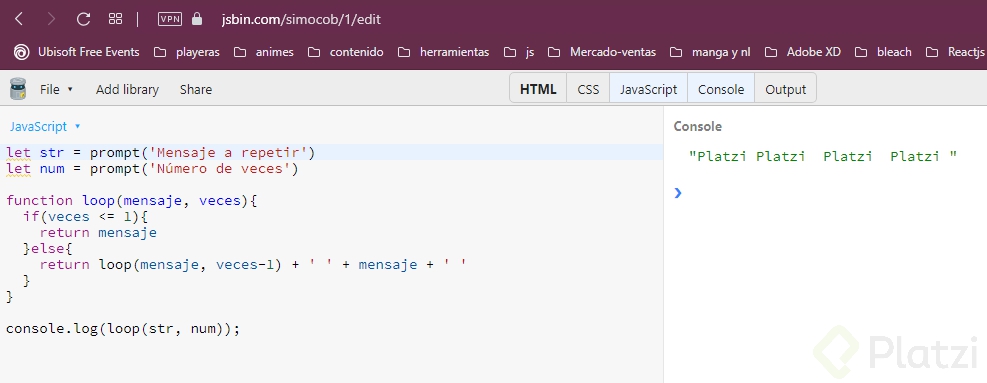Open the Share menu
The height and width of the screenshot is (383, 987).
(196, 89)
